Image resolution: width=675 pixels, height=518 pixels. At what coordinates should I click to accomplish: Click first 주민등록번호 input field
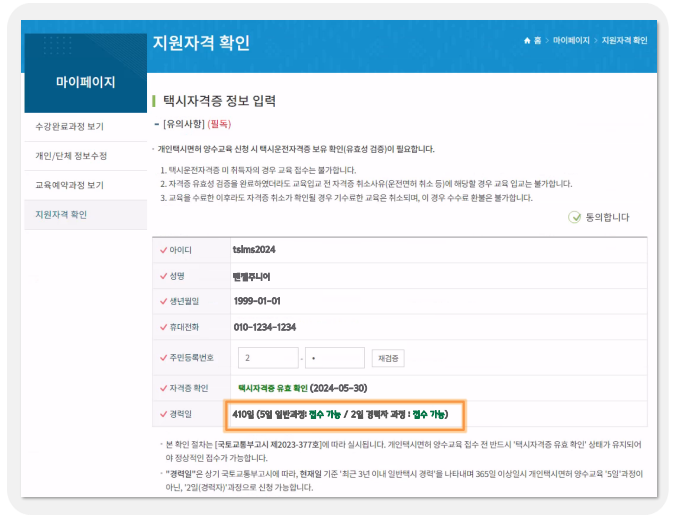click(x=268, y=358)
